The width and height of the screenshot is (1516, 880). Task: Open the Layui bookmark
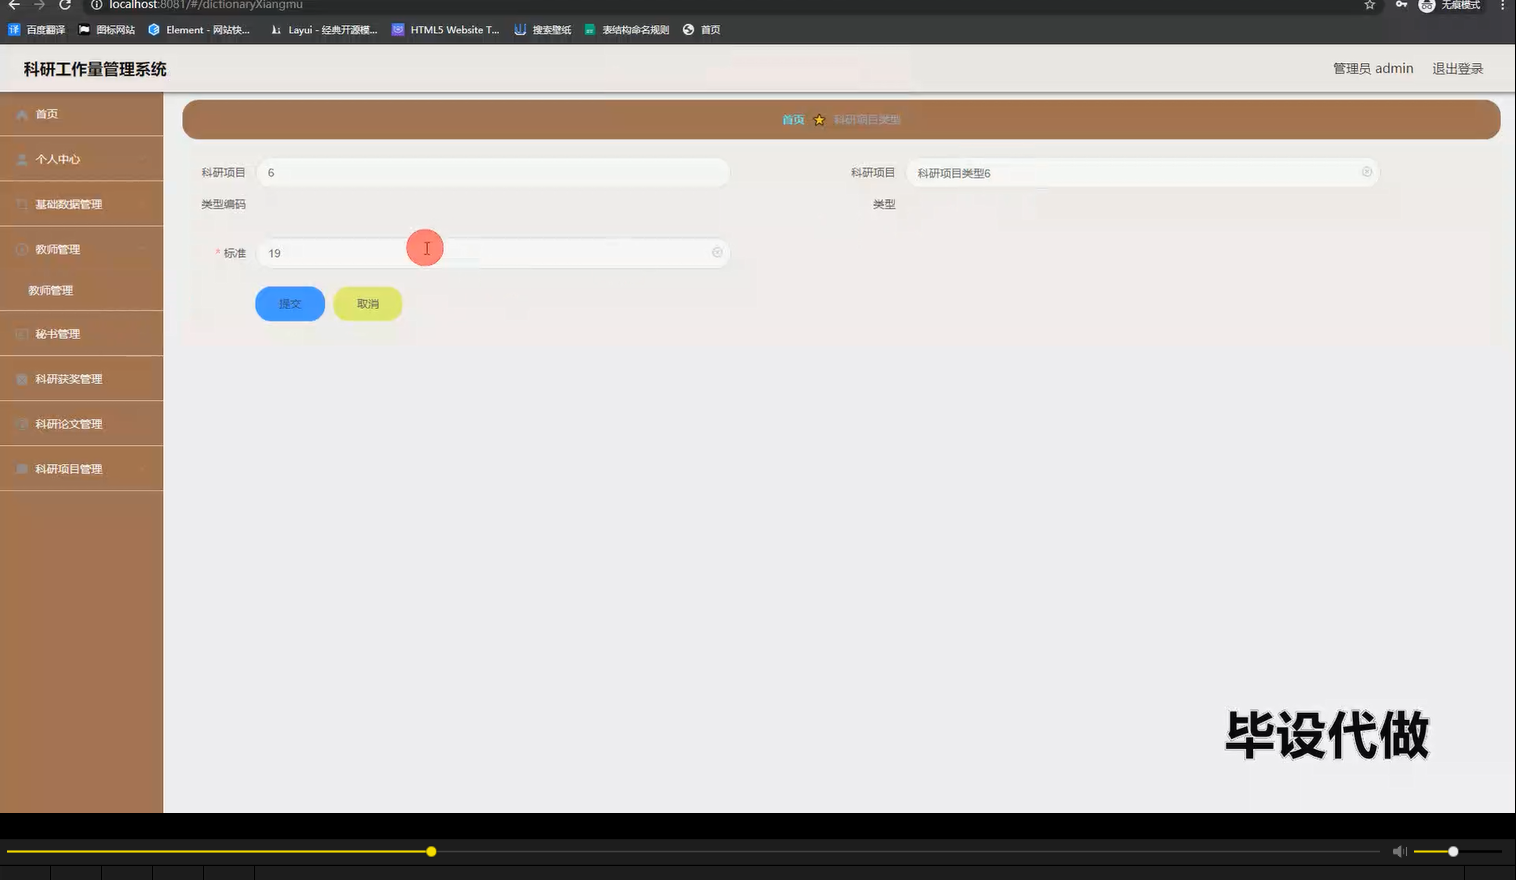coord(324,30)
